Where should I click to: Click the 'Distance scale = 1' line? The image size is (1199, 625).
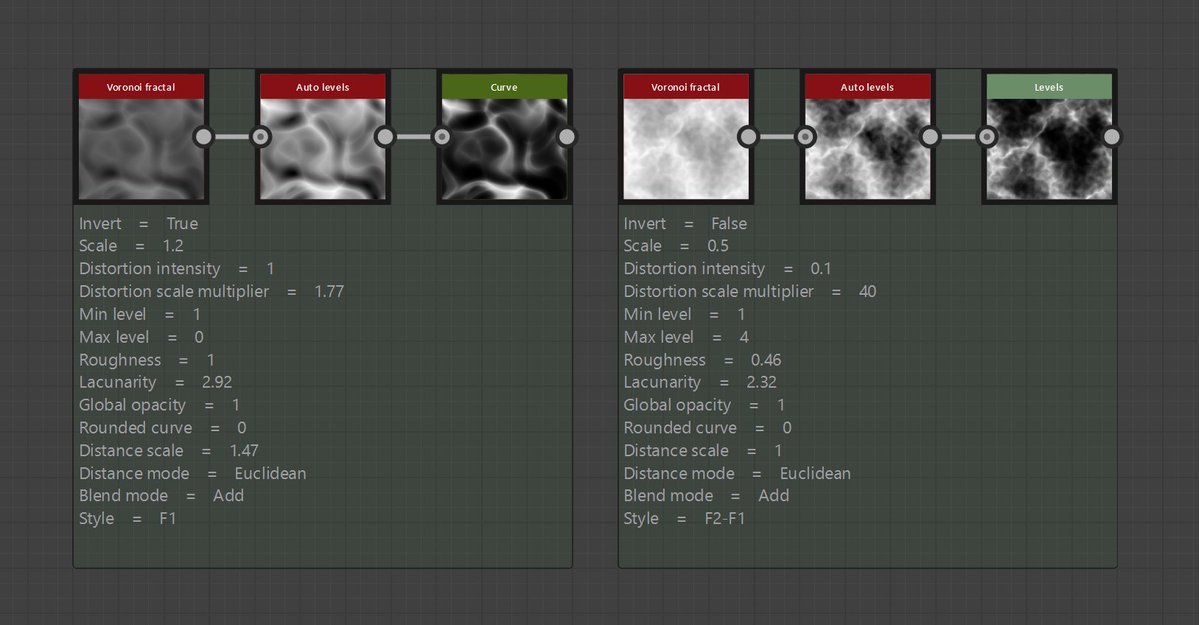(703, 451)
